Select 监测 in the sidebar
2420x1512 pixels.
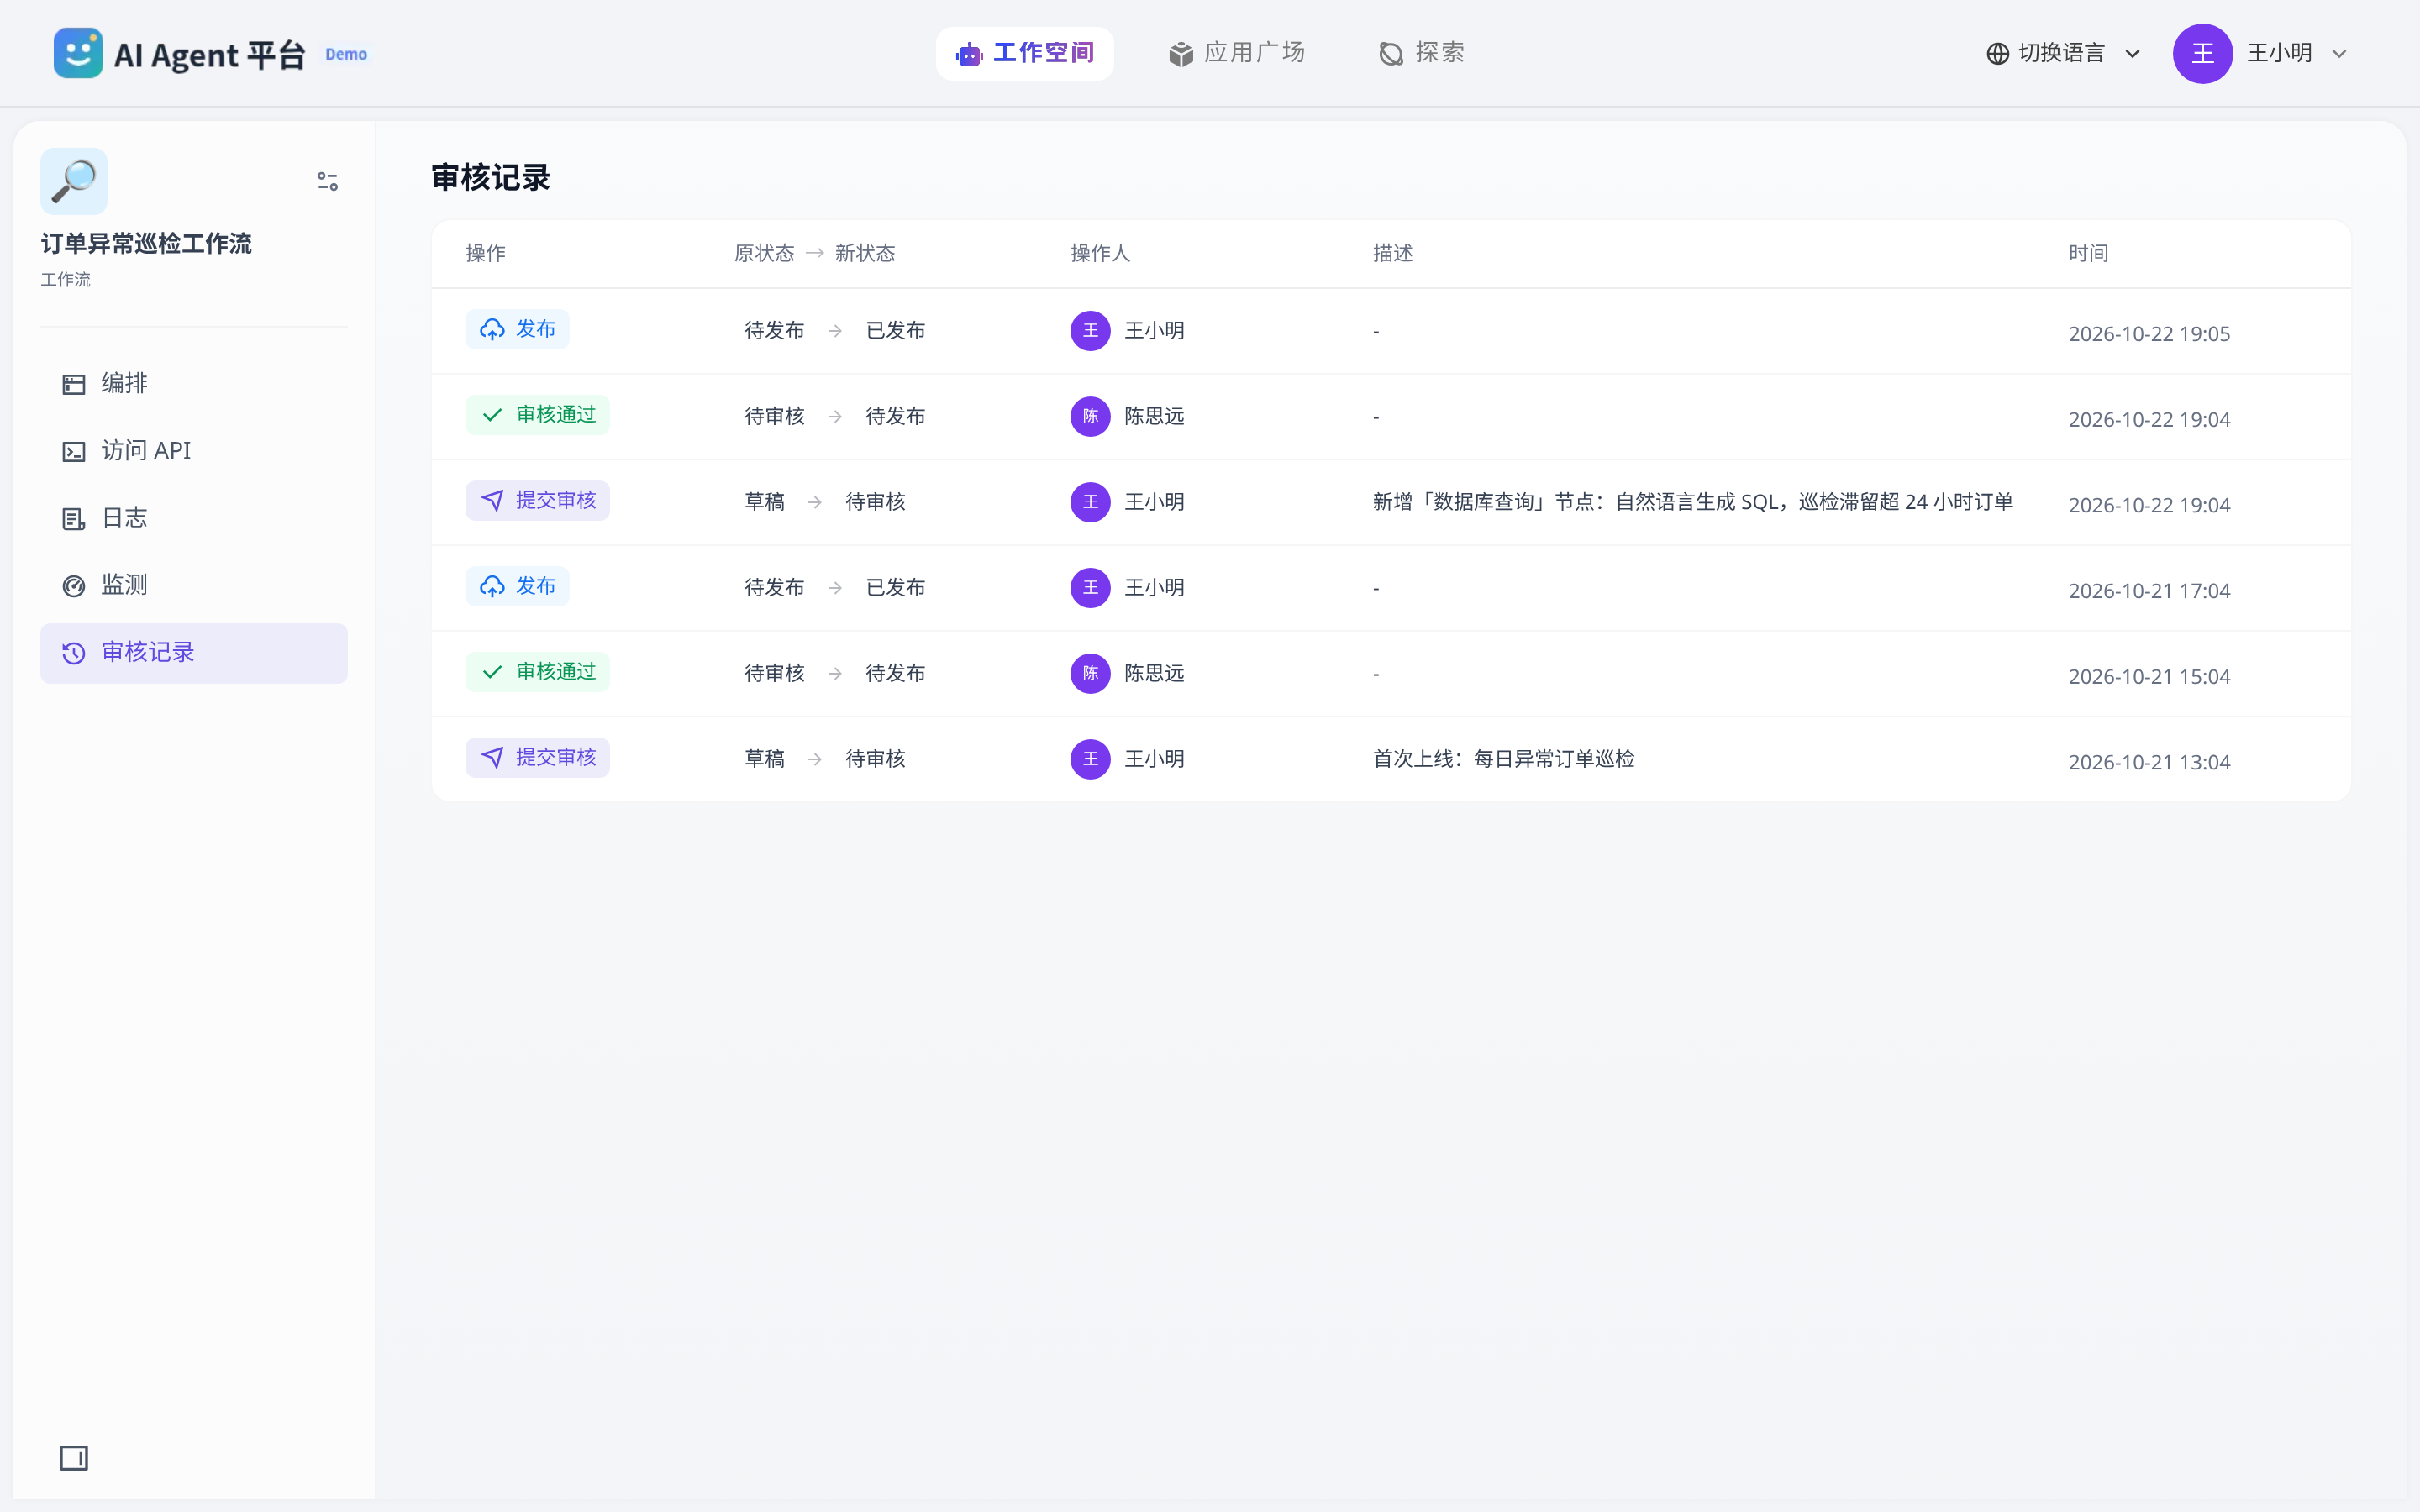pos(194,585)
